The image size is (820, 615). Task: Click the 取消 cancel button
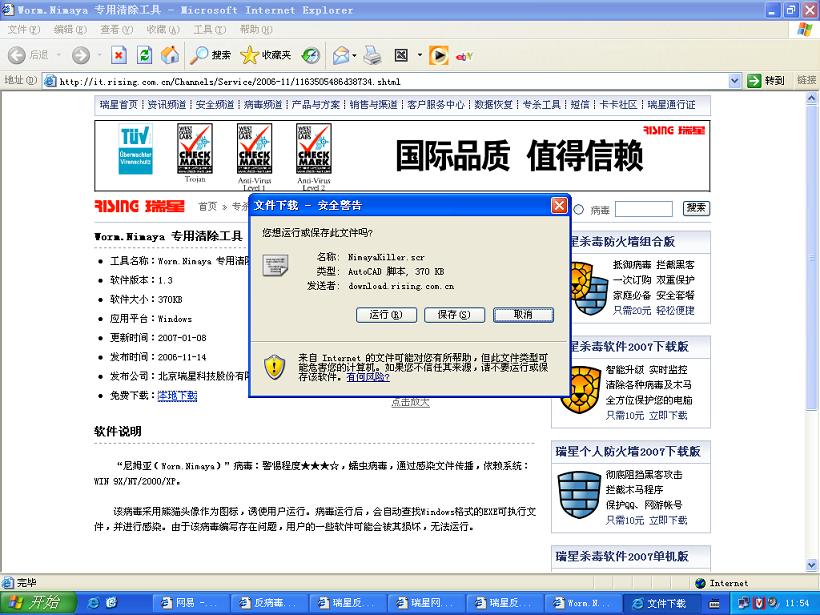coord(523,315)
